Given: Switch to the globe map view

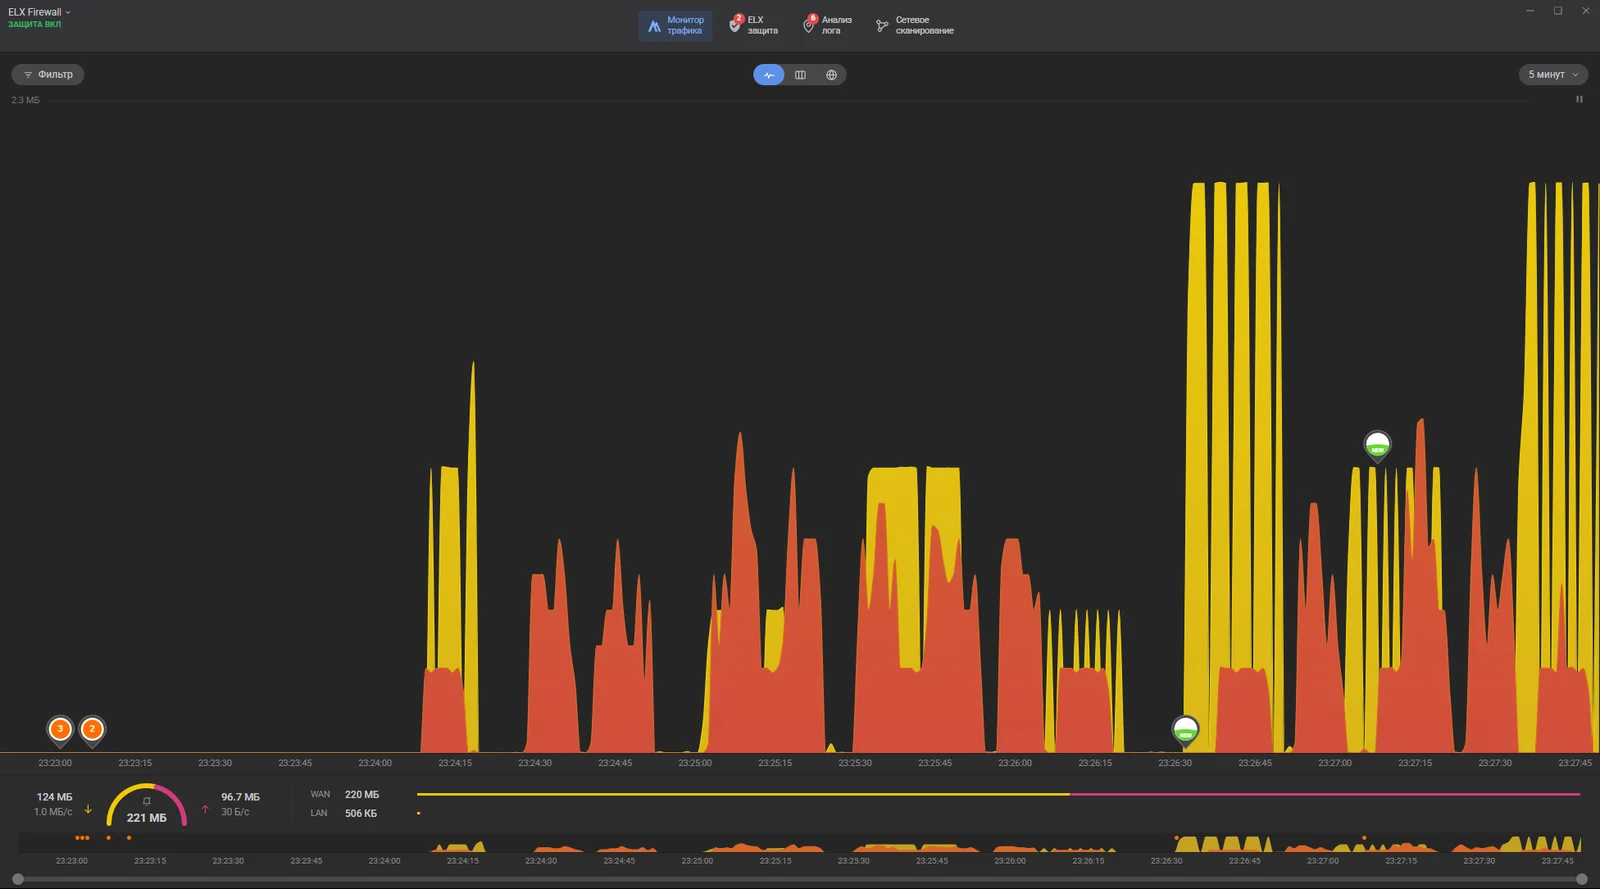Looking at the screenshot, I should [x=831, y=75].
